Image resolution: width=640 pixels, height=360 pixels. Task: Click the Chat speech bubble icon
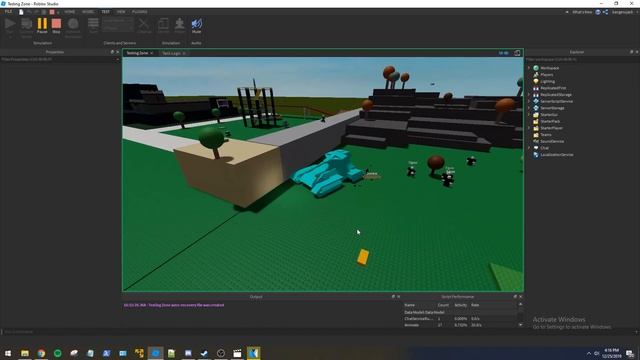536,148
